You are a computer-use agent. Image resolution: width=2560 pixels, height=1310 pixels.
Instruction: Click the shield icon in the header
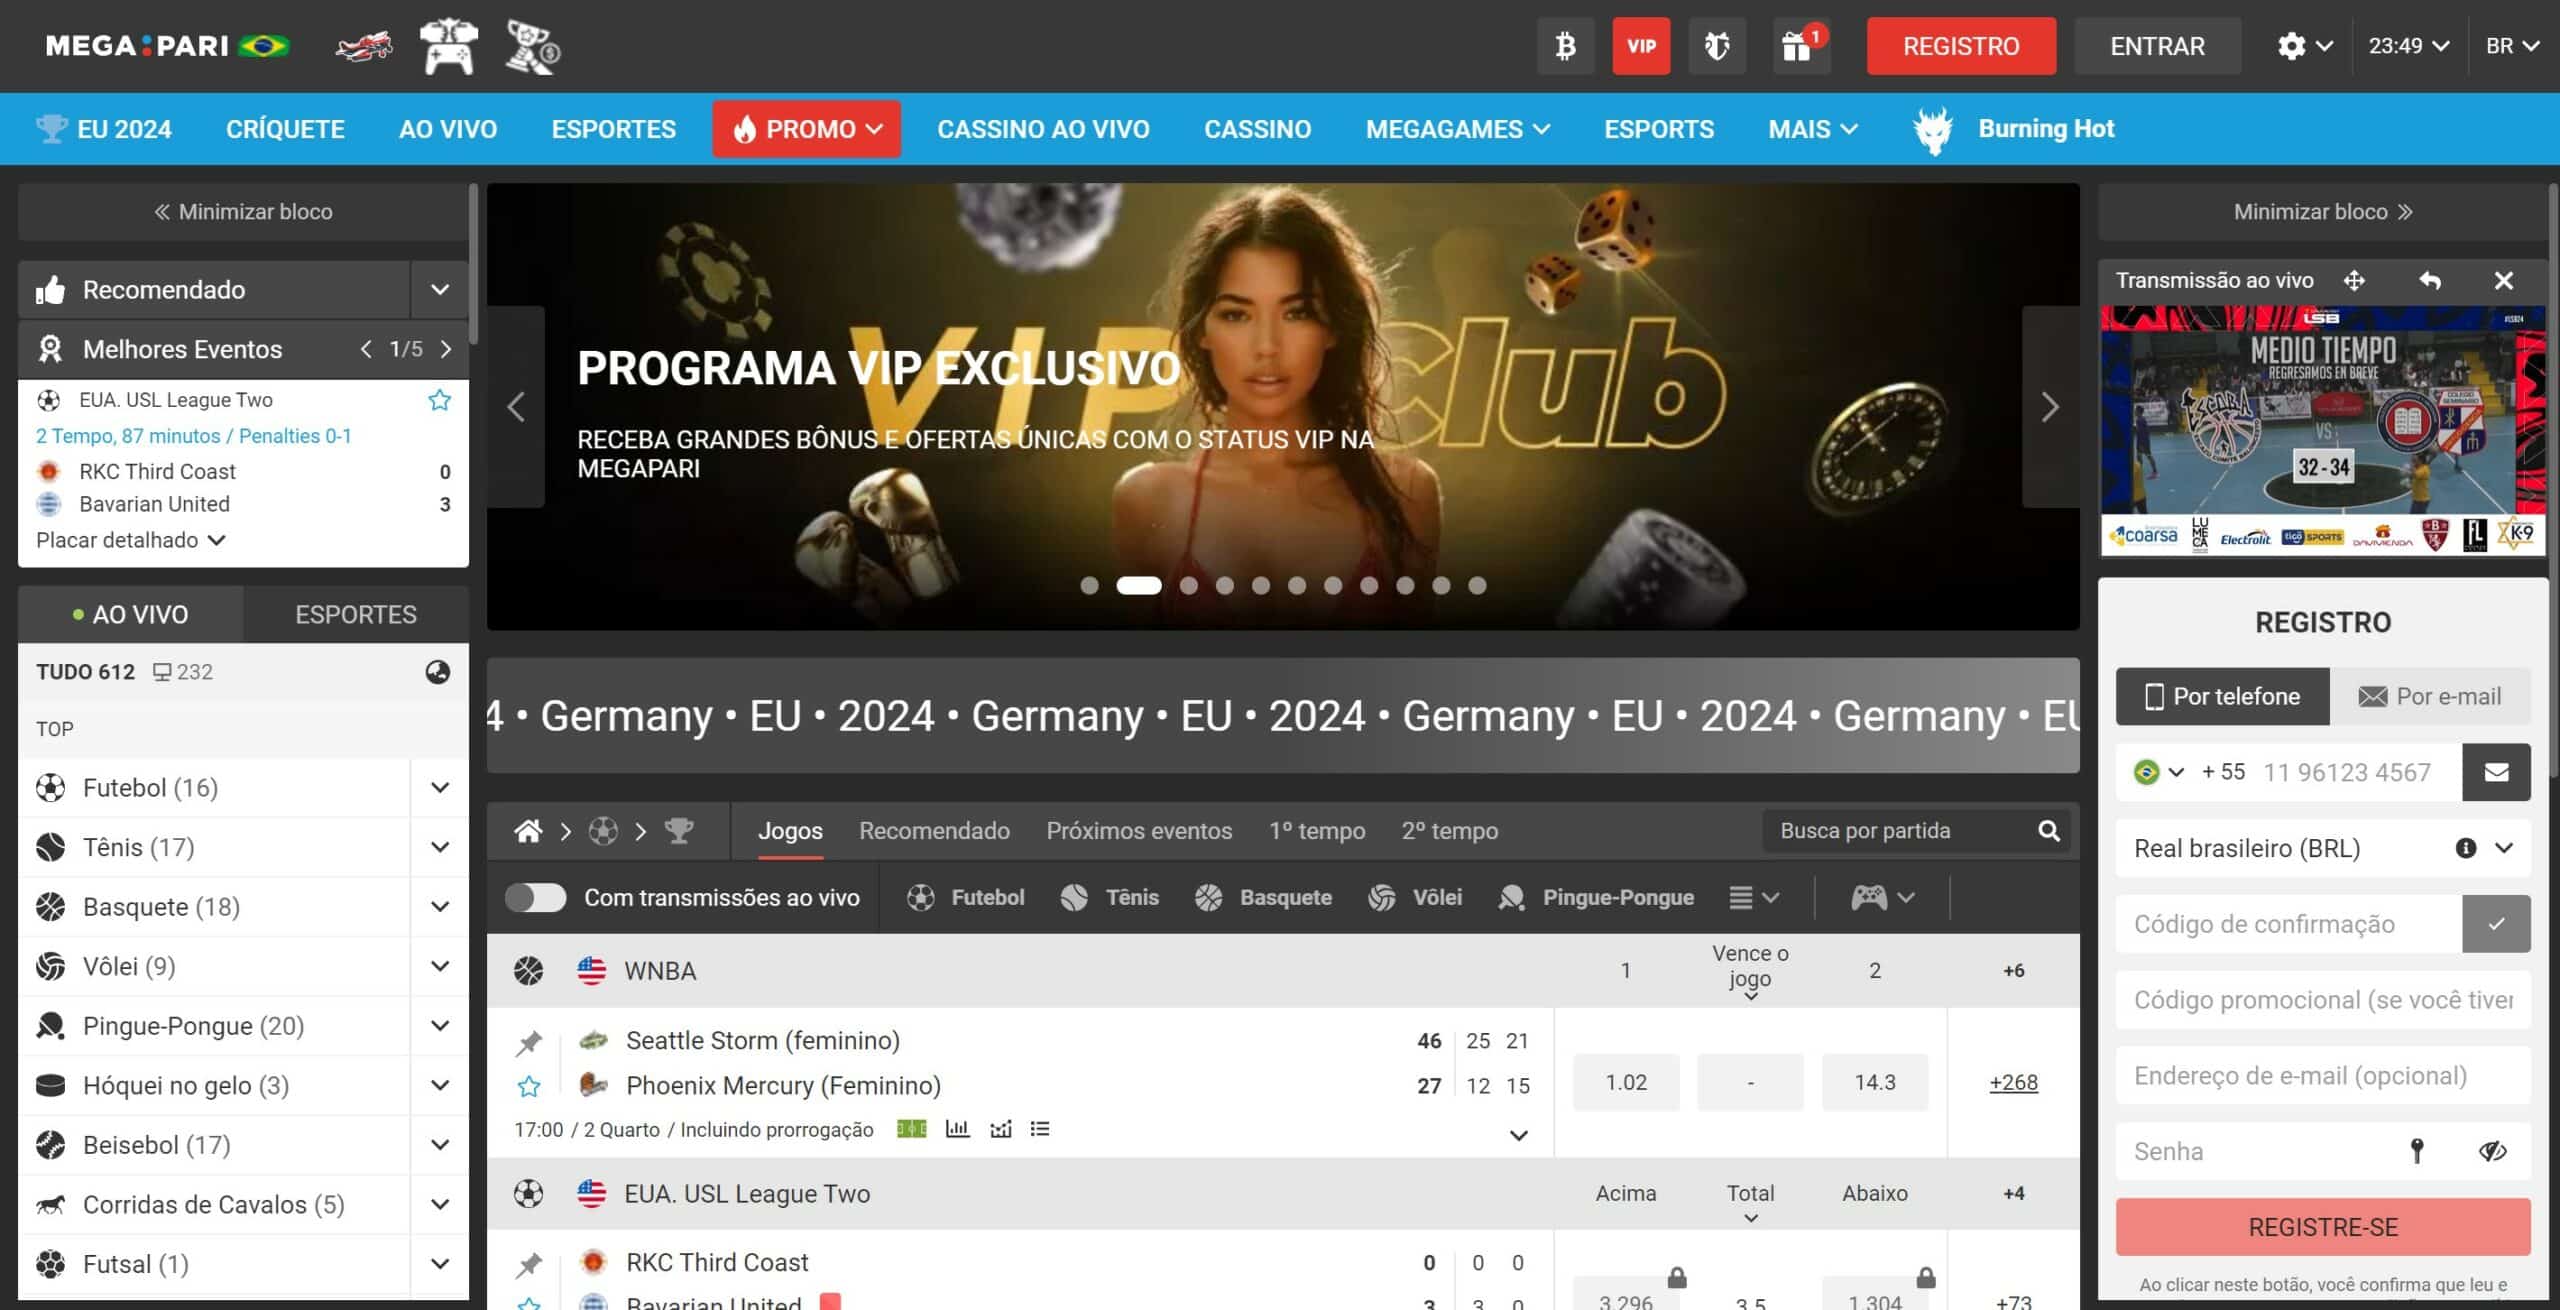[x=1717, y=46]
